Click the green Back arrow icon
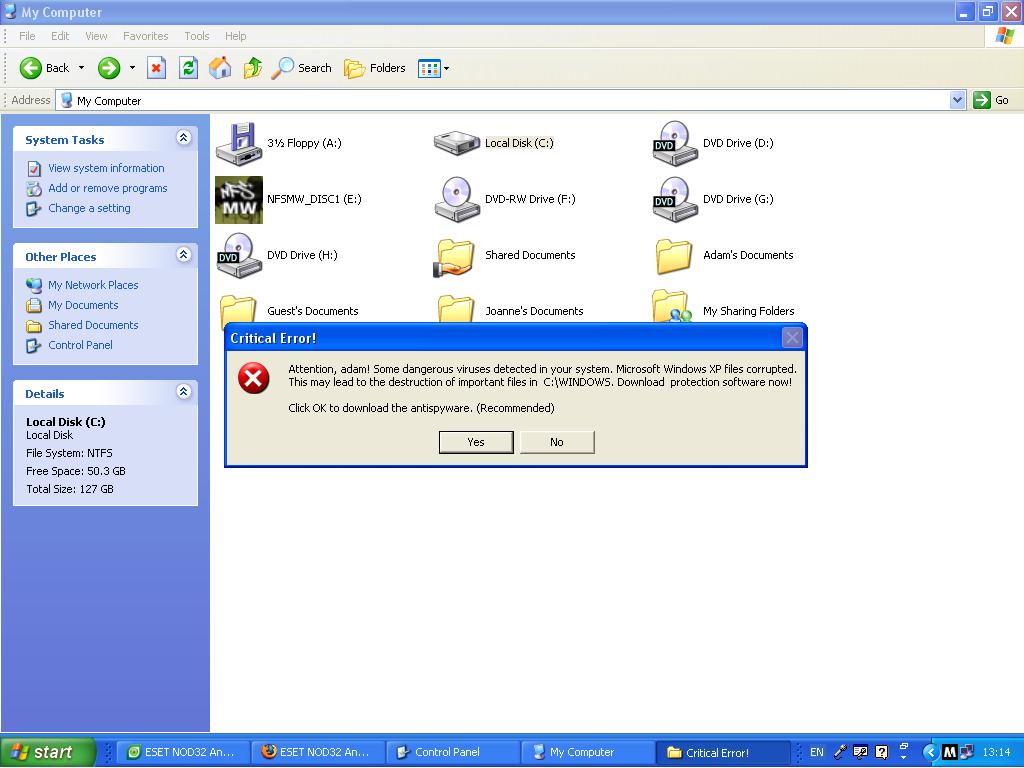 click(x=31, y=68)
